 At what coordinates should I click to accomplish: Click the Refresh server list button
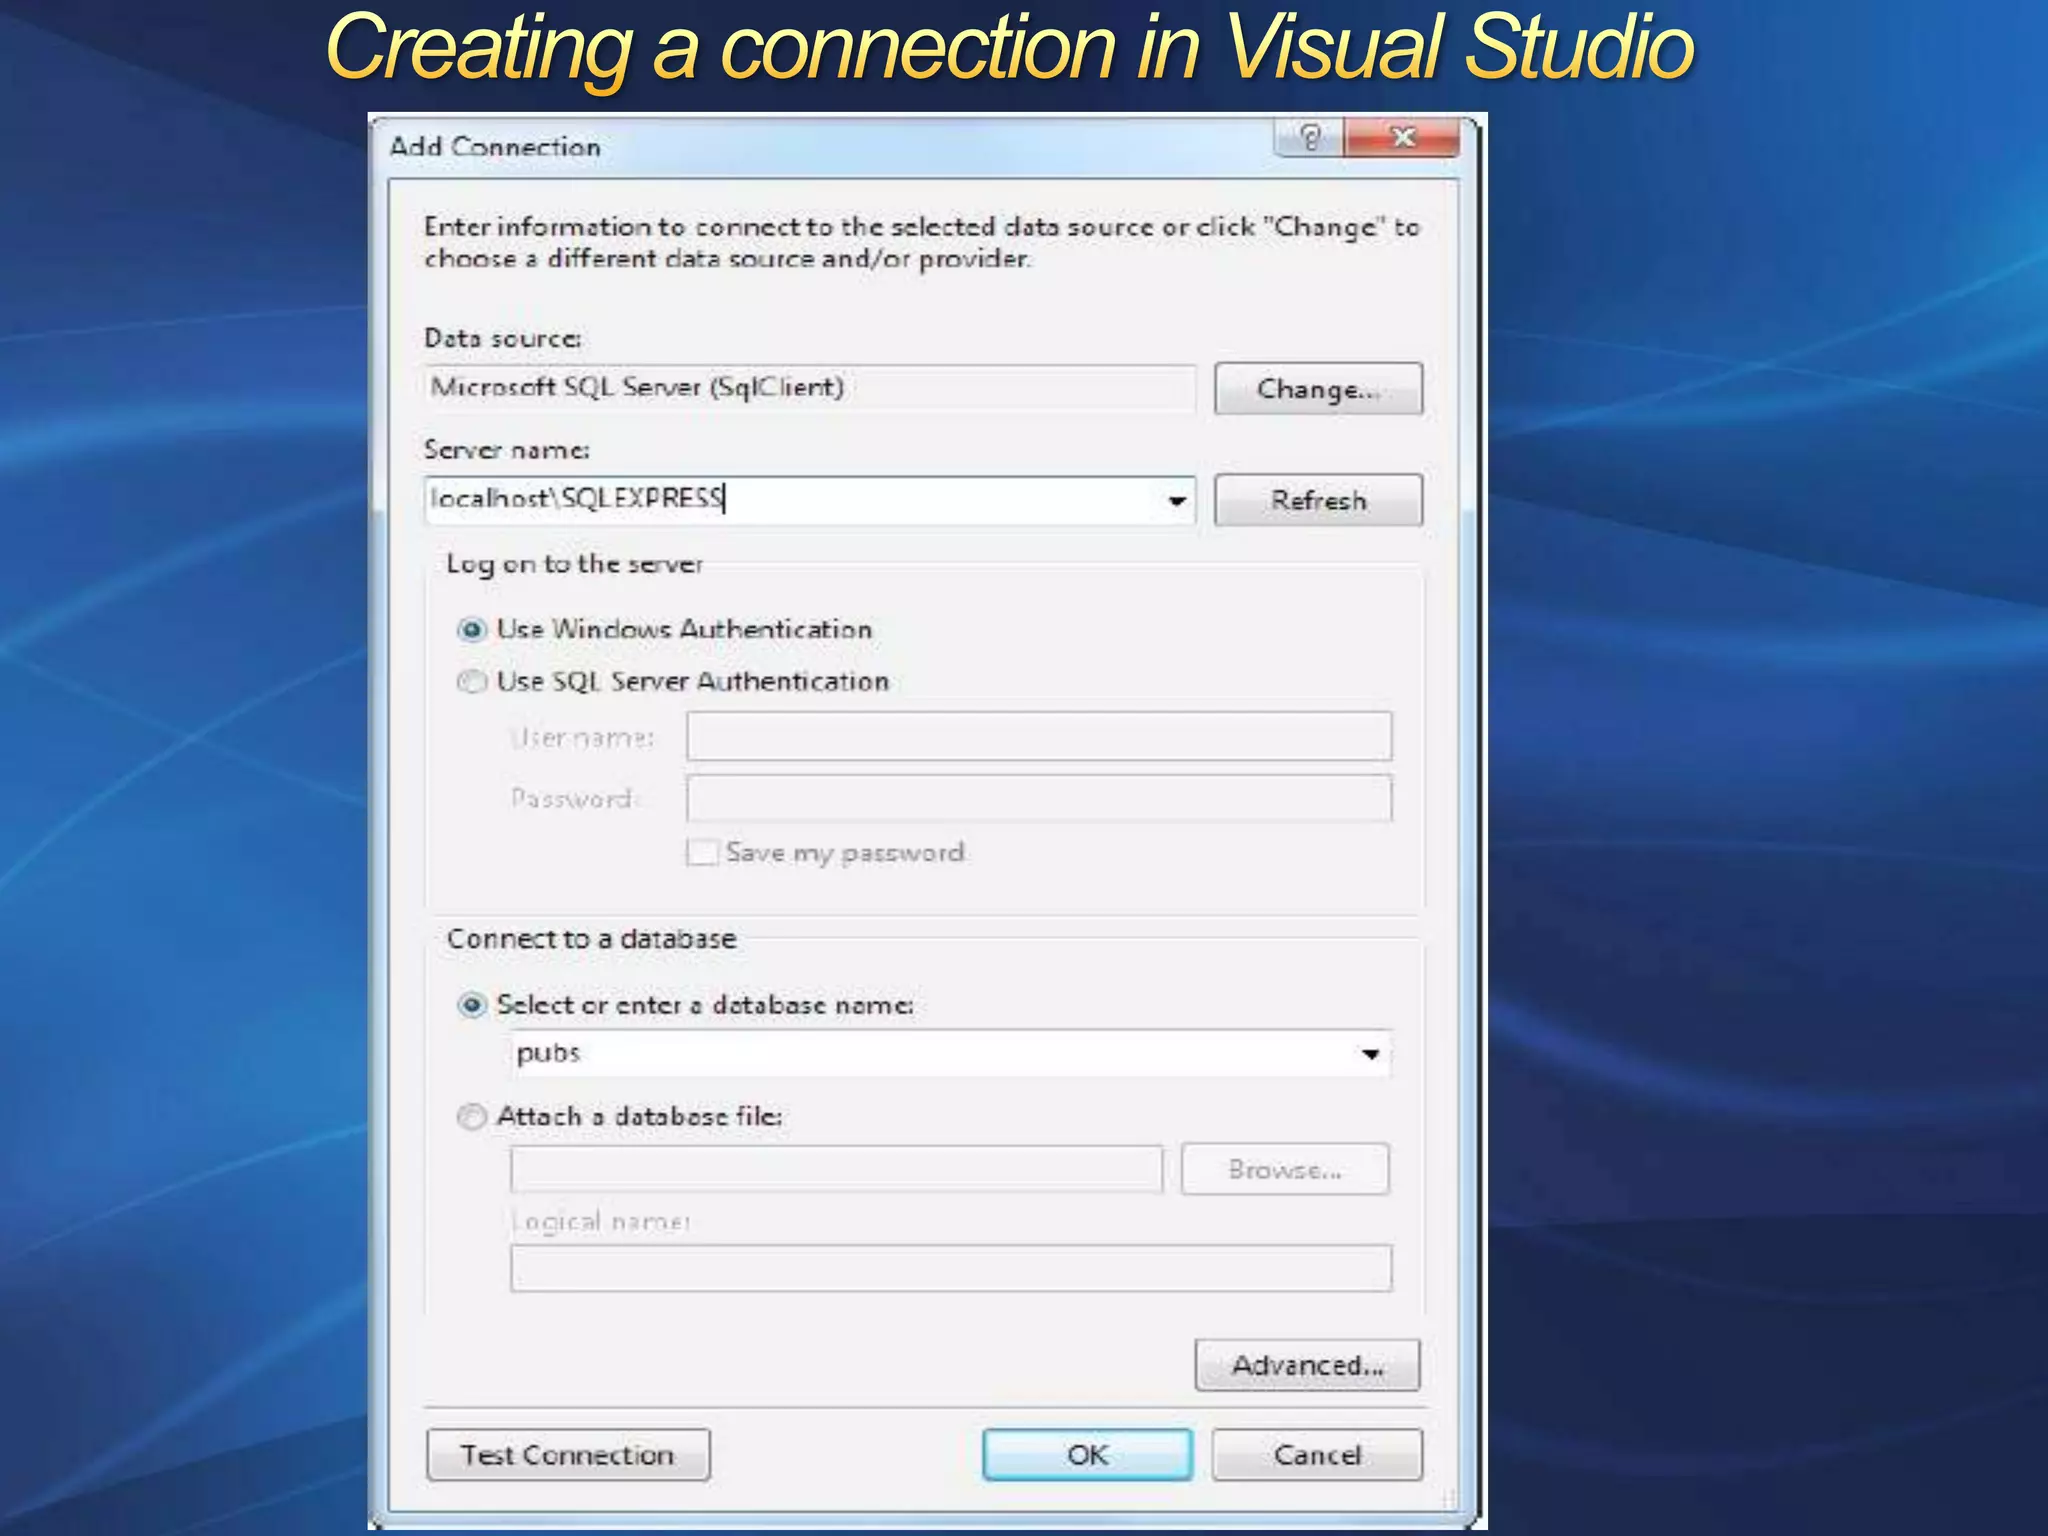click(1317, 500)
